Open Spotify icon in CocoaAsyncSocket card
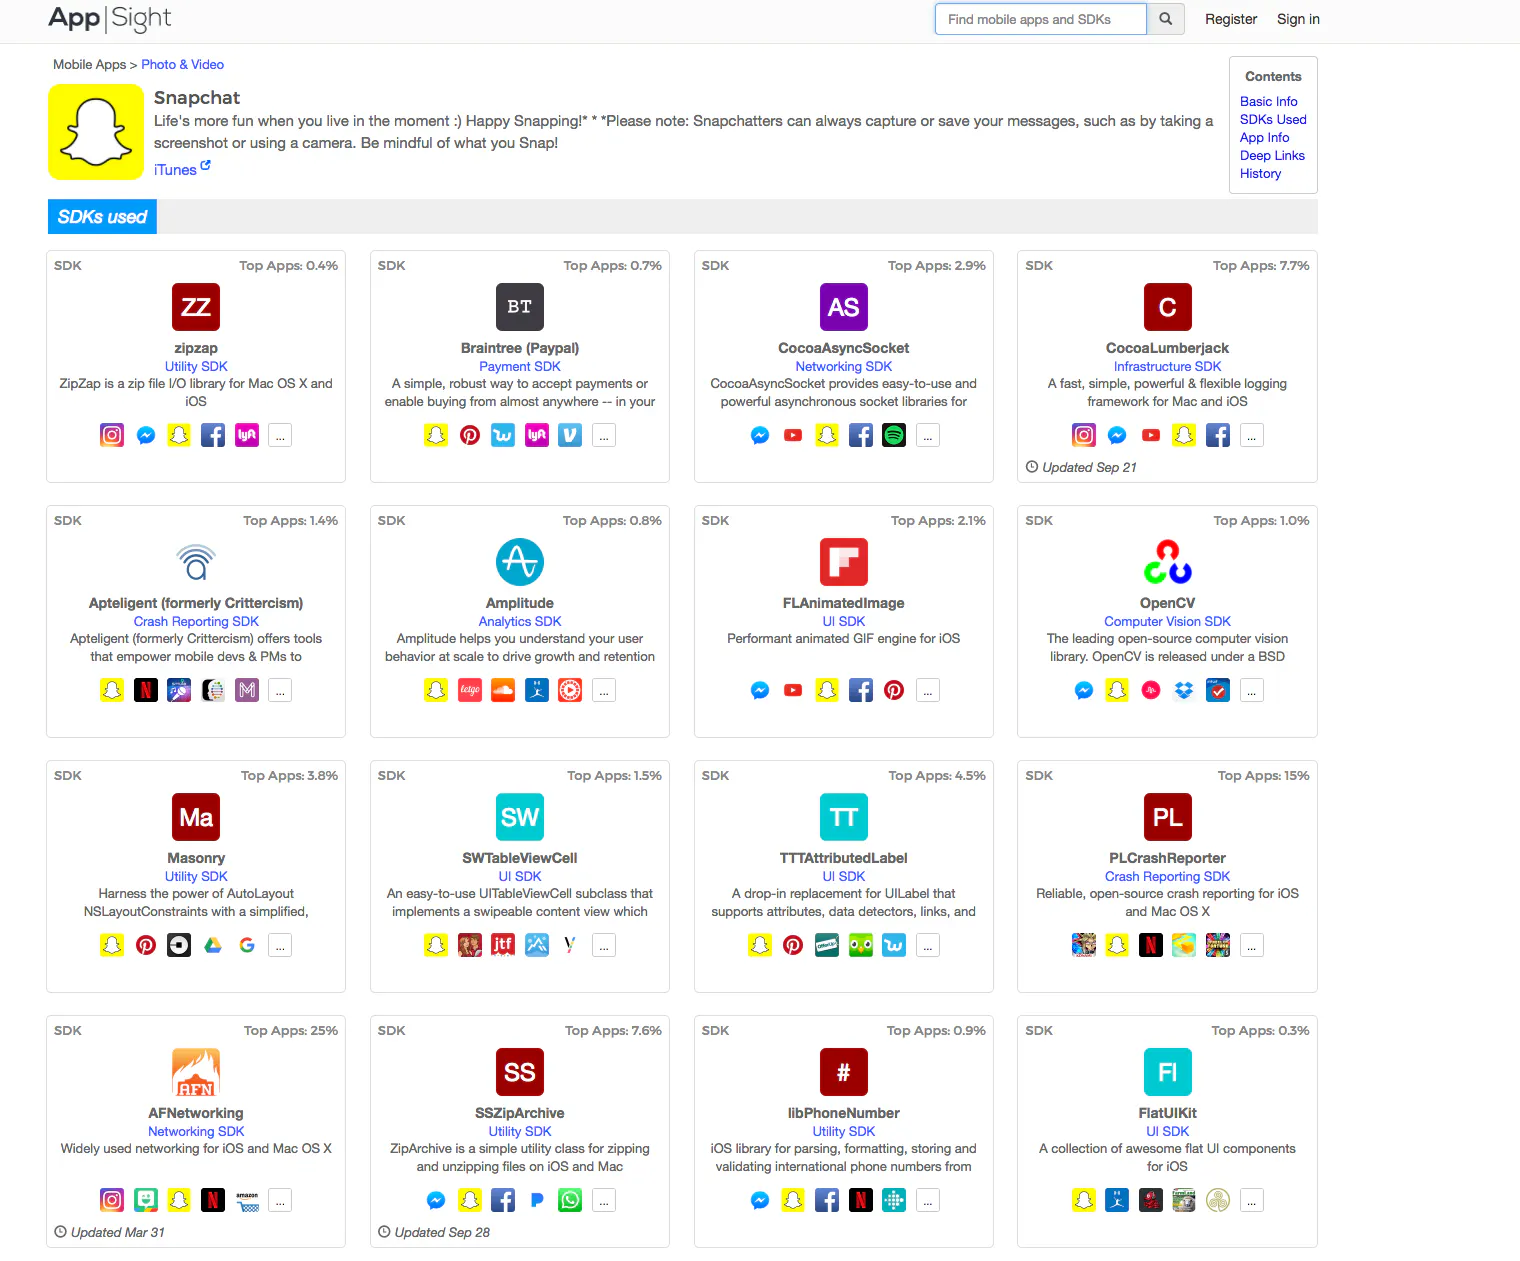The image size is (1520, 1261). (x=894, y=435)
